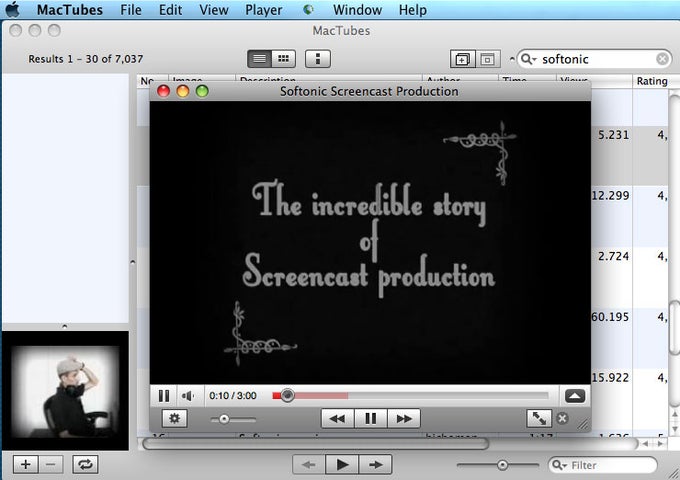This screenshot has width=680, height=480.
Task: Click the rewind button in player
Action: 337,418
